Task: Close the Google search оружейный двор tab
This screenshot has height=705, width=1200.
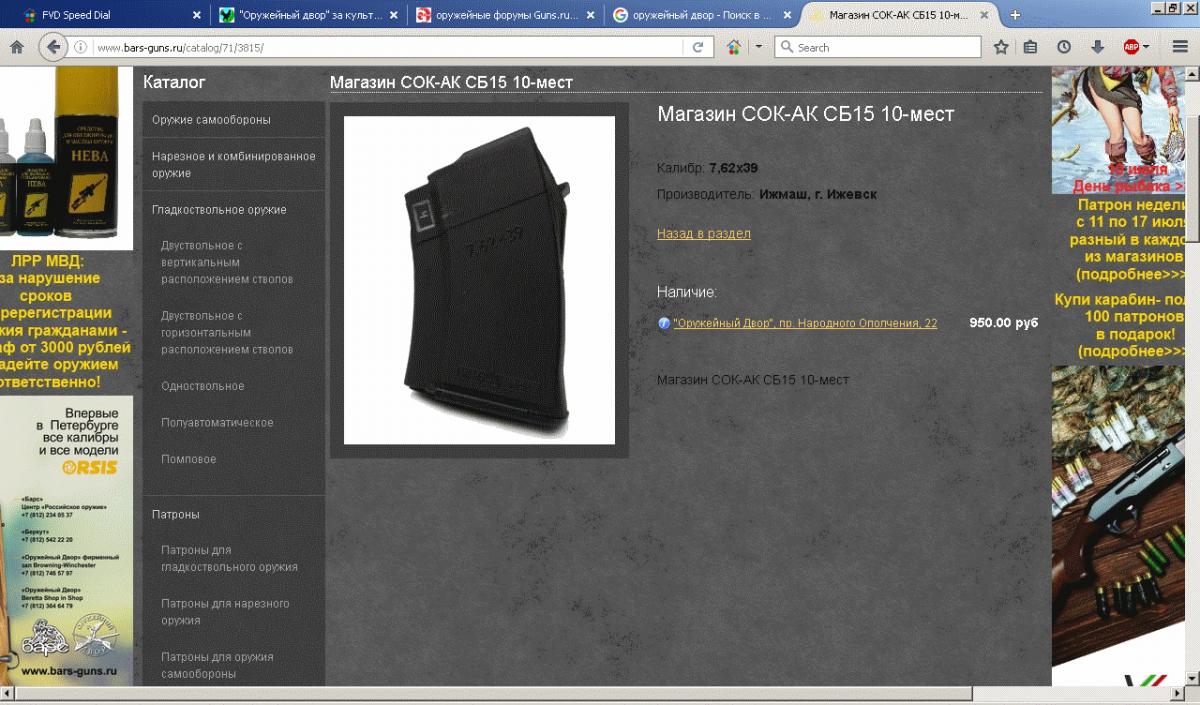Action: tap(789, 15)
